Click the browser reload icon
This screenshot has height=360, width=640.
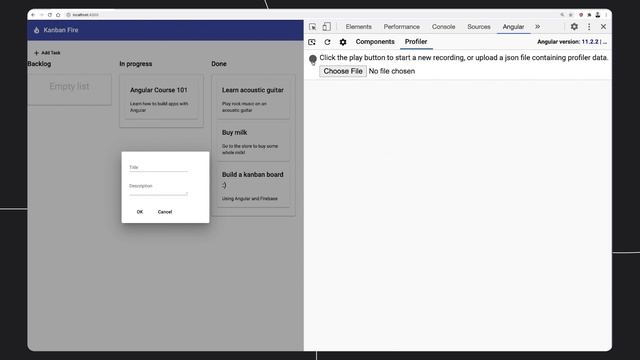pyautogui.click(x=50, y=15)
